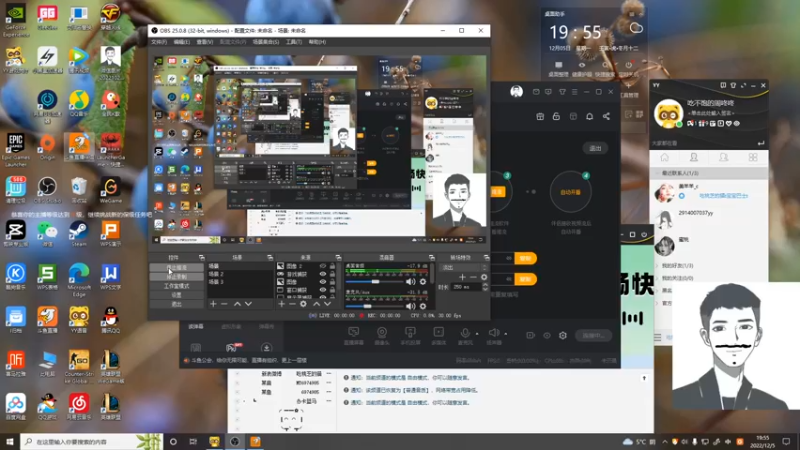The height and width of the screenshot is (450, 800).
Task: Open the Edit (E) menu in OBS
Action: pos(181,42)
